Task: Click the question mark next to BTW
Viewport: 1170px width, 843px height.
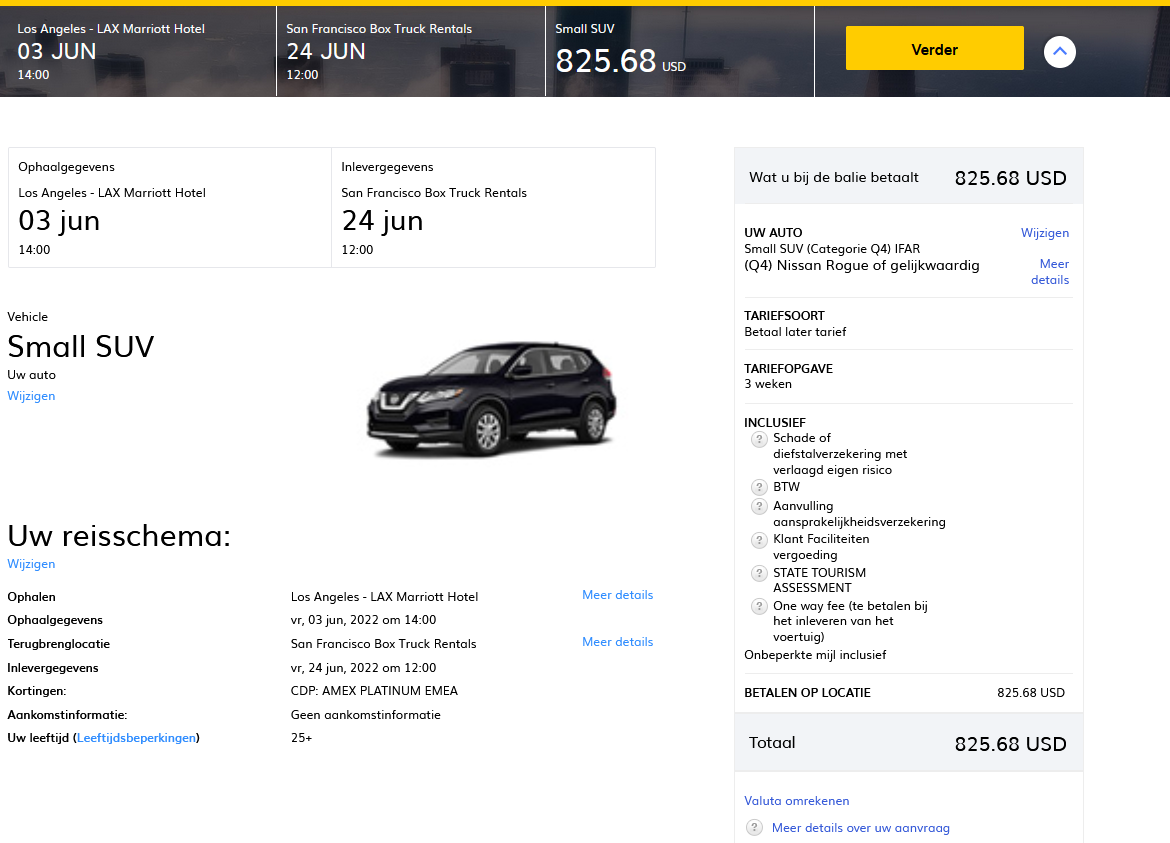Action: (759, 487)
